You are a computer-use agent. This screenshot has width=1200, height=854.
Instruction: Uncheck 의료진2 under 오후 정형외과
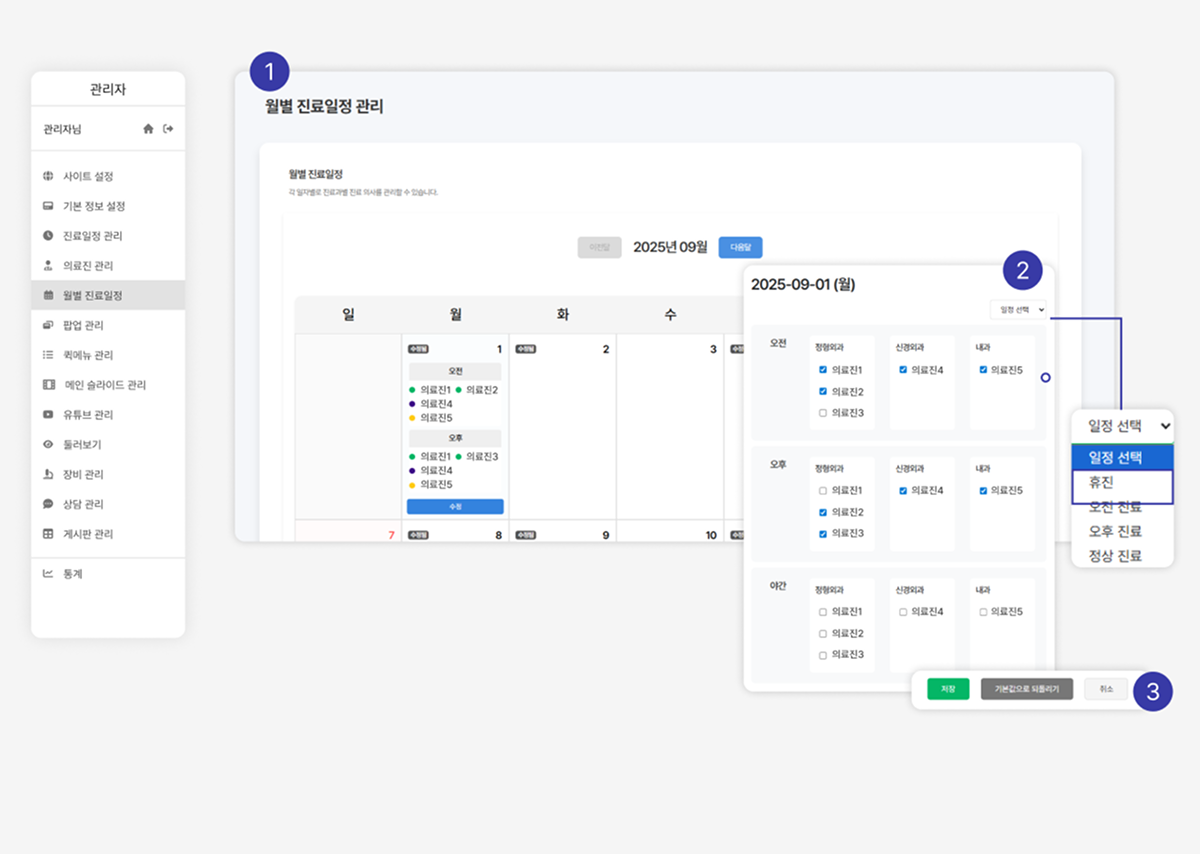click(823, 513)
